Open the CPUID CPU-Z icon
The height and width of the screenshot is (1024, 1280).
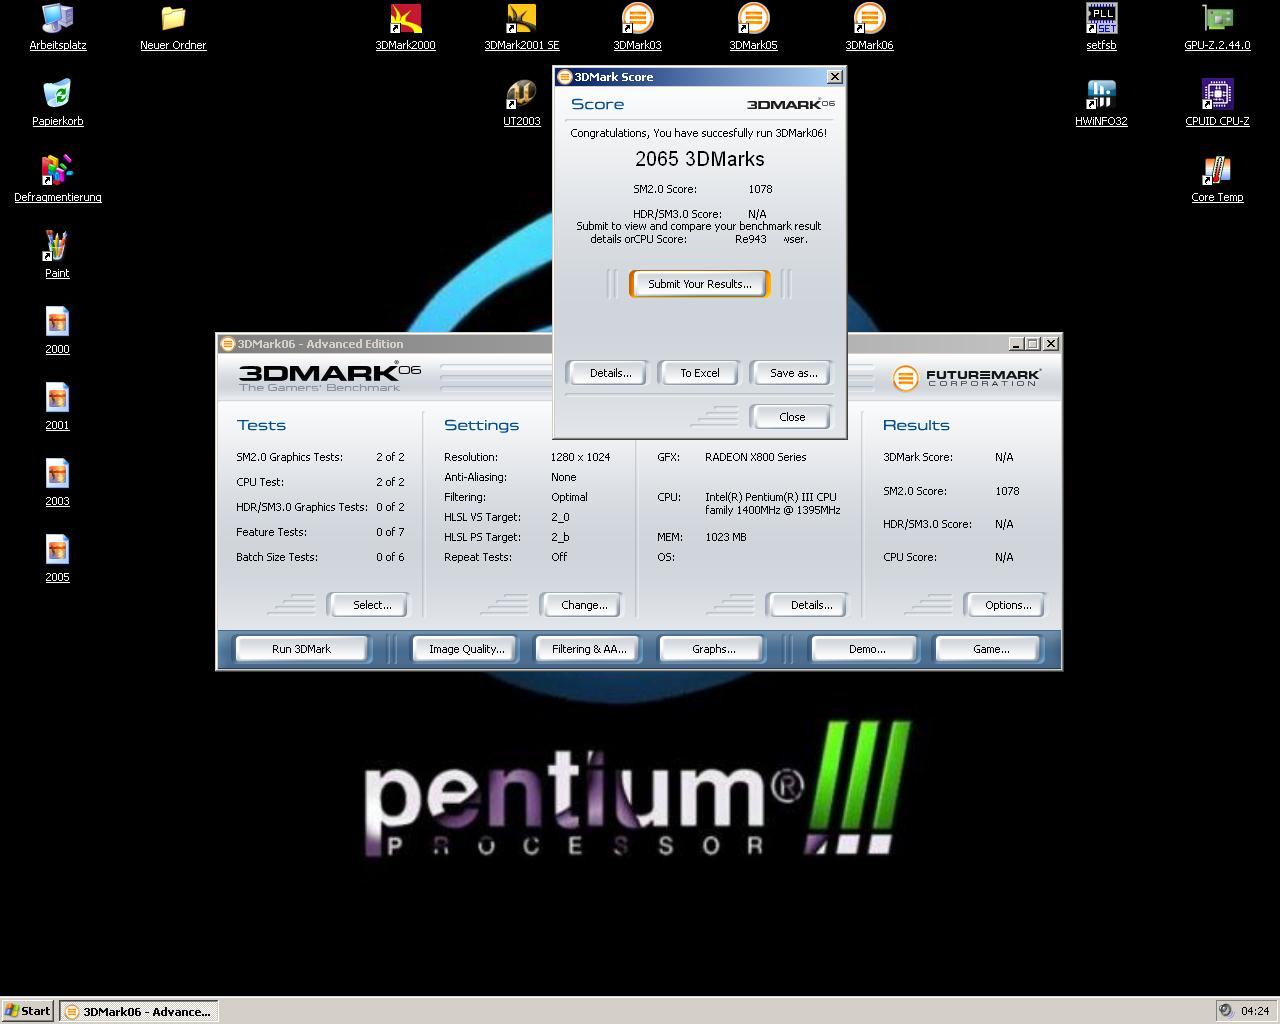pyautogui.click(x=1217, y=103)
